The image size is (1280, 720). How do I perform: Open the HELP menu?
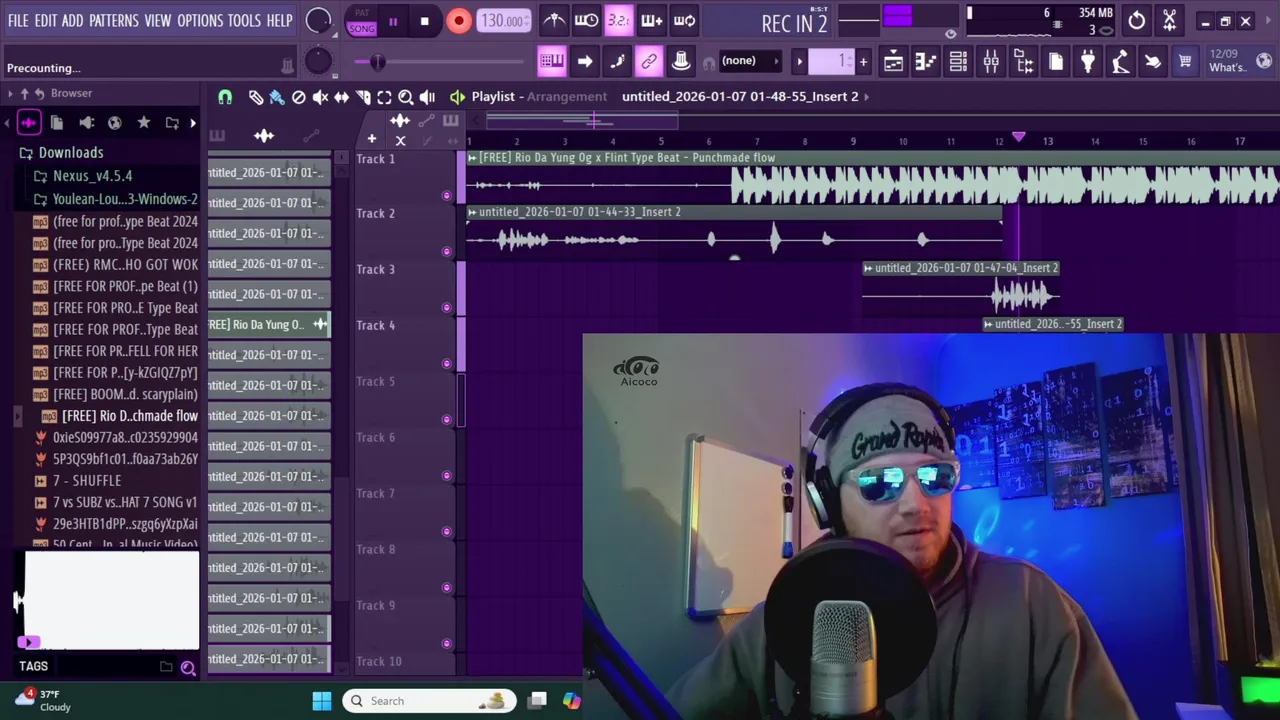click(x=280, y=20)
